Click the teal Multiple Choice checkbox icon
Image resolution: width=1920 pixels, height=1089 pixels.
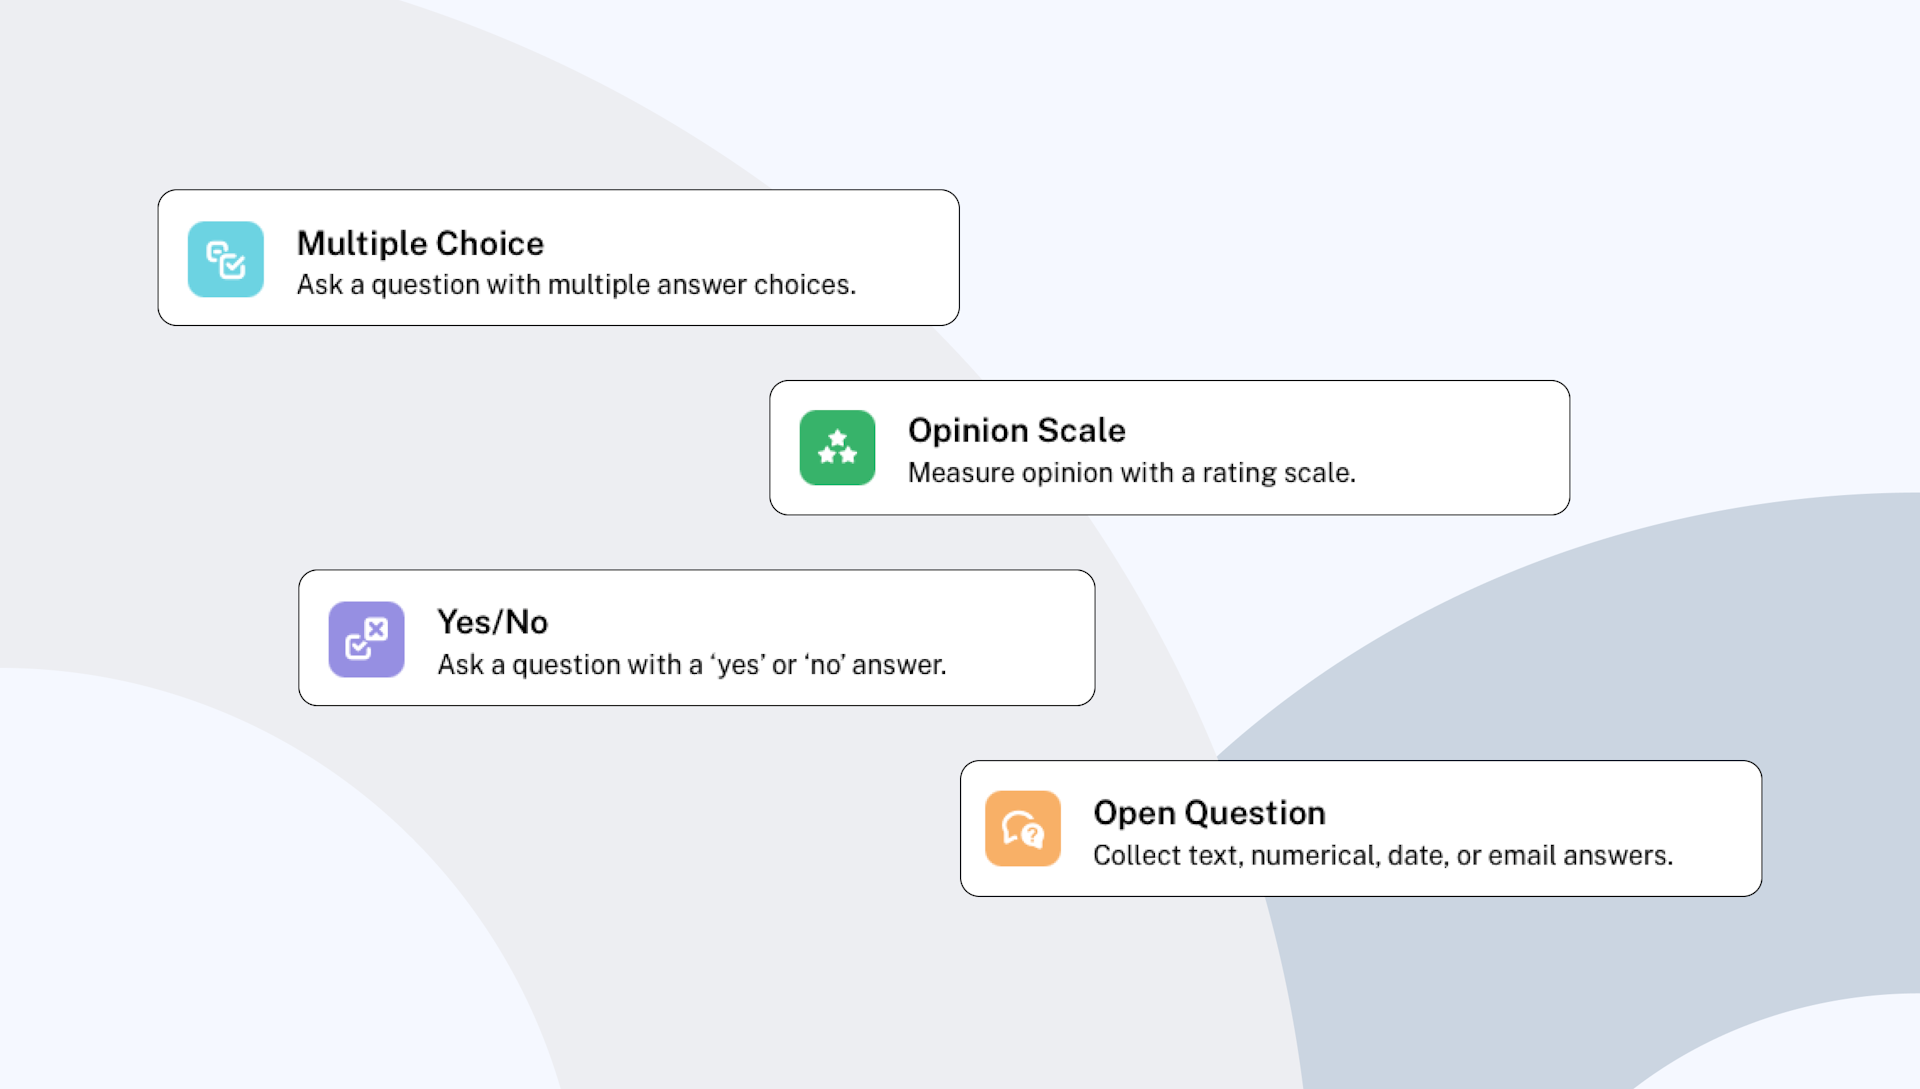tap(226, 259)
